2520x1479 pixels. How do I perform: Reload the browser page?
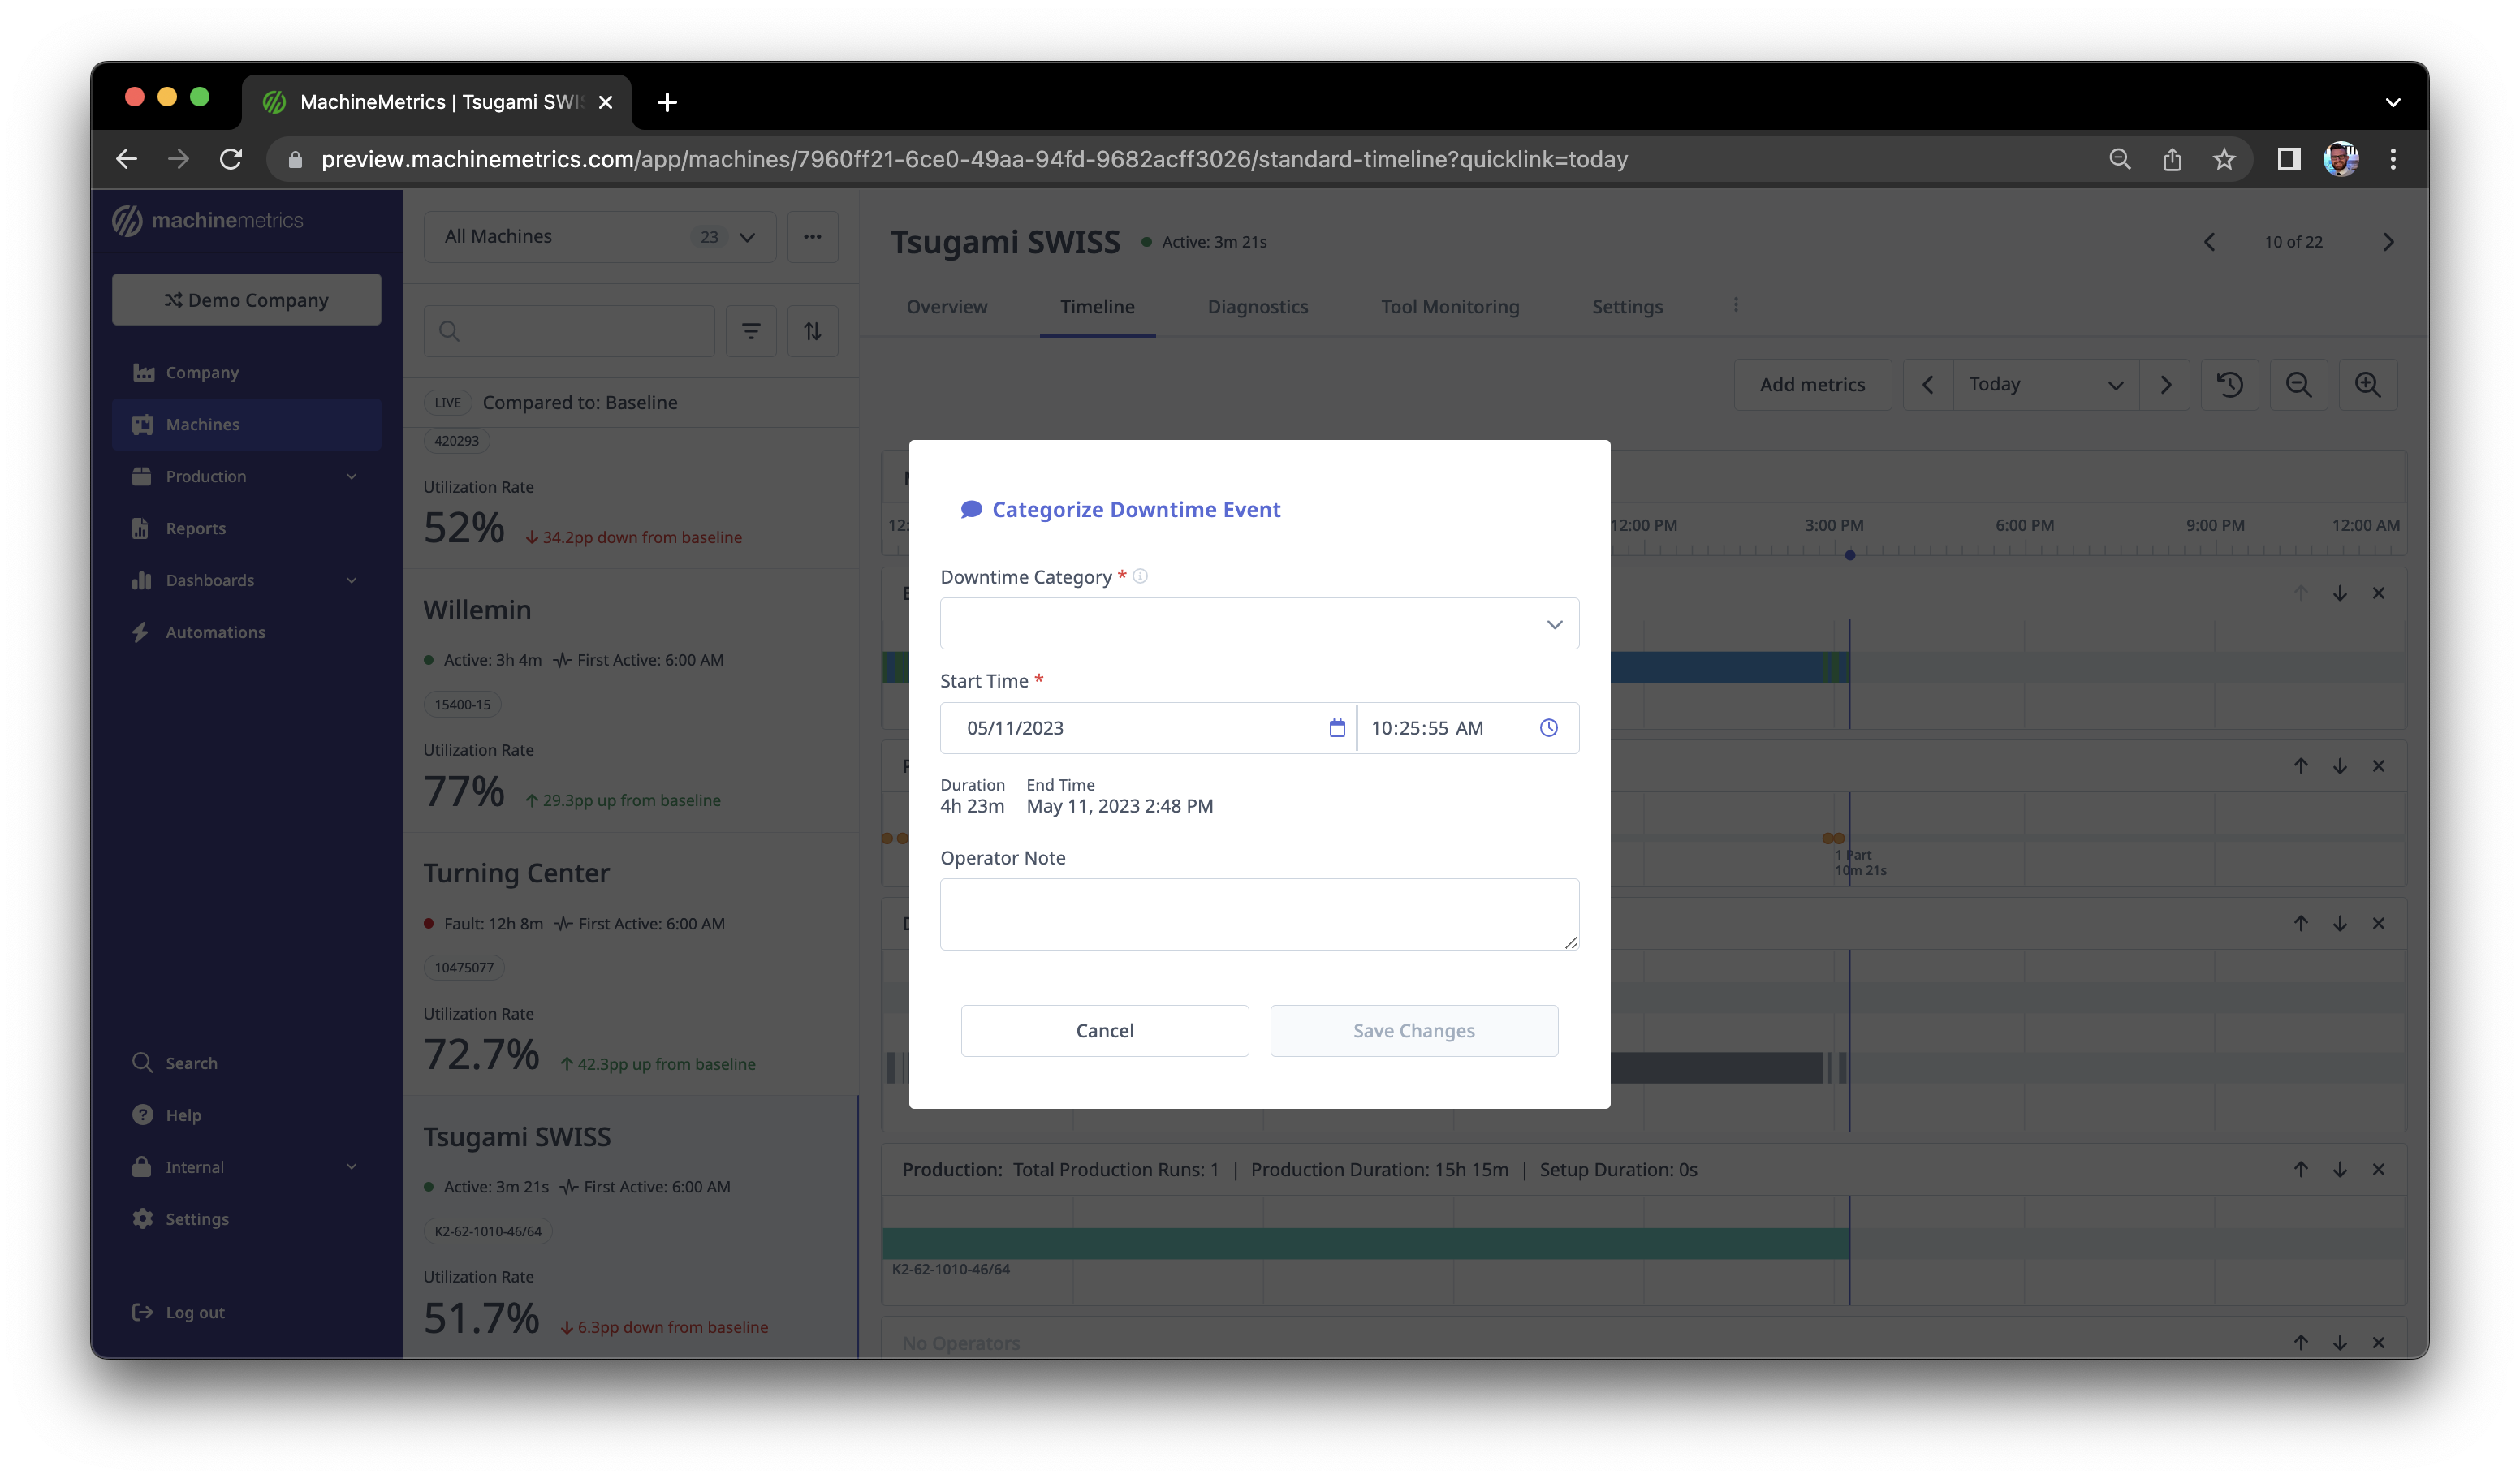pyautogui.click(x=231, y=159)
